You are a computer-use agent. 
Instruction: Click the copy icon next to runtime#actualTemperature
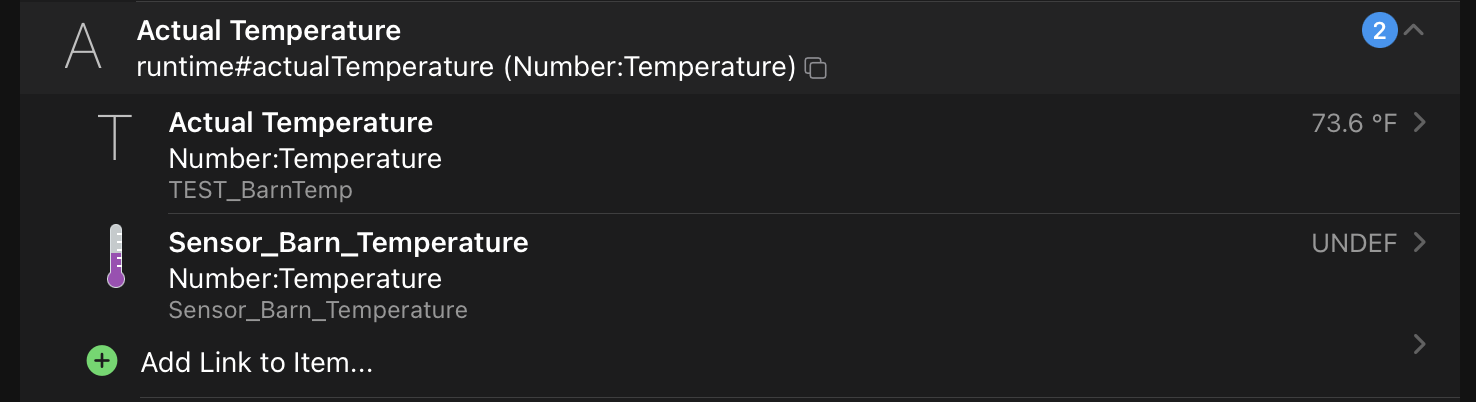[x=816, y=68]
